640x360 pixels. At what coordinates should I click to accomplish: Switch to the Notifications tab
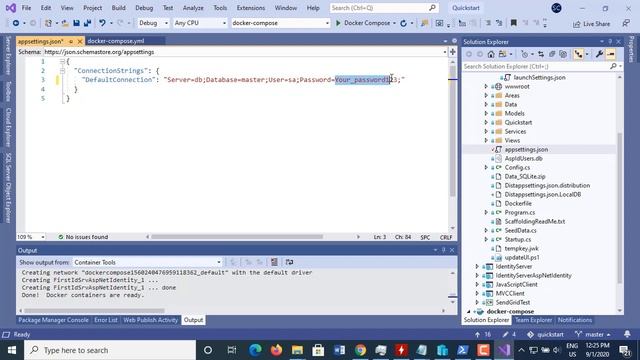point(575,320)
